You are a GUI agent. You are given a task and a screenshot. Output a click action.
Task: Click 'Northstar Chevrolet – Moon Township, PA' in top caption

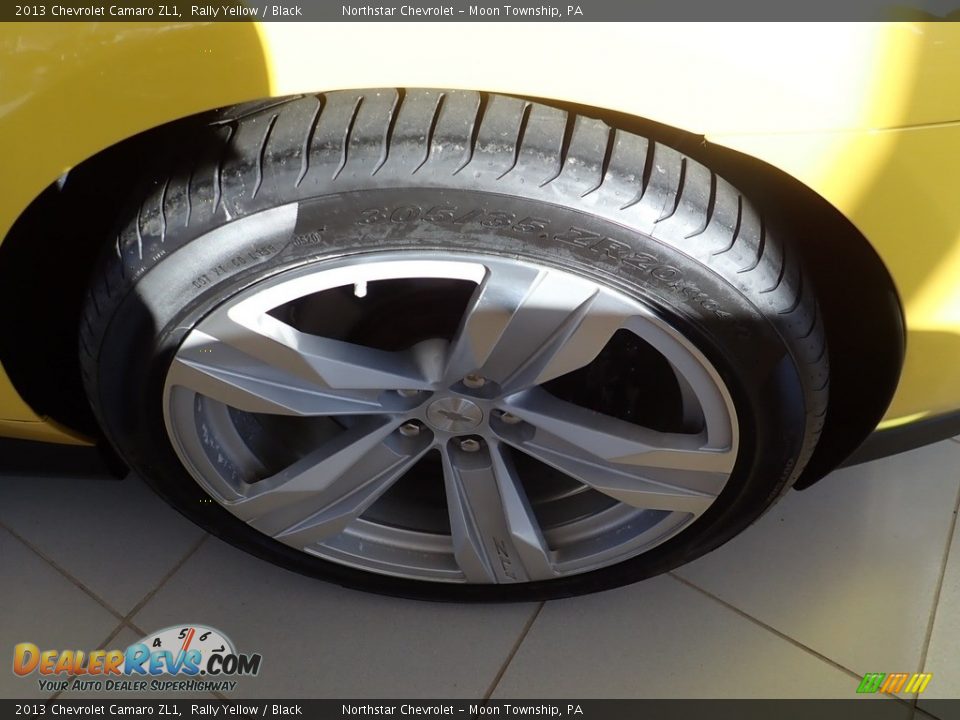[x=462, y=11]
